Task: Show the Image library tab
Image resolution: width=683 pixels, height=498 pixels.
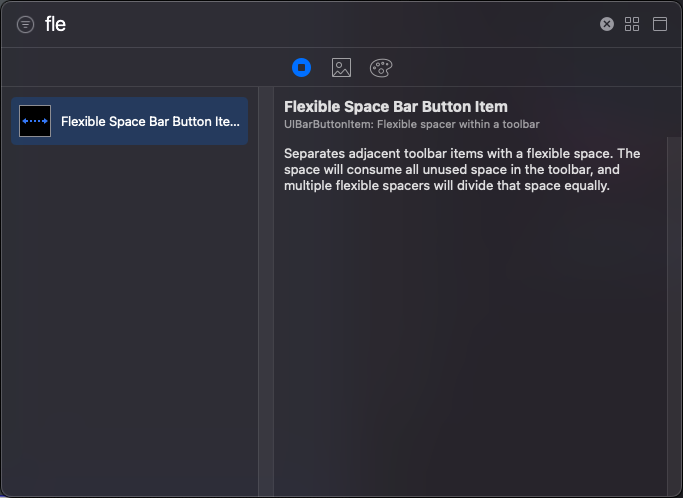Action: click(x=341, y=68)
